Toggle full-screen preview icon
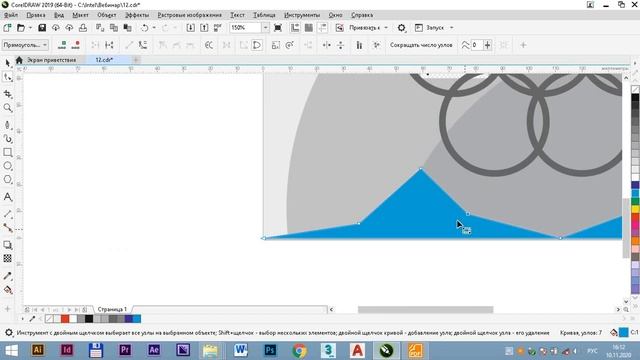Viewport: 640px width, 360px height. pos(278,28)
